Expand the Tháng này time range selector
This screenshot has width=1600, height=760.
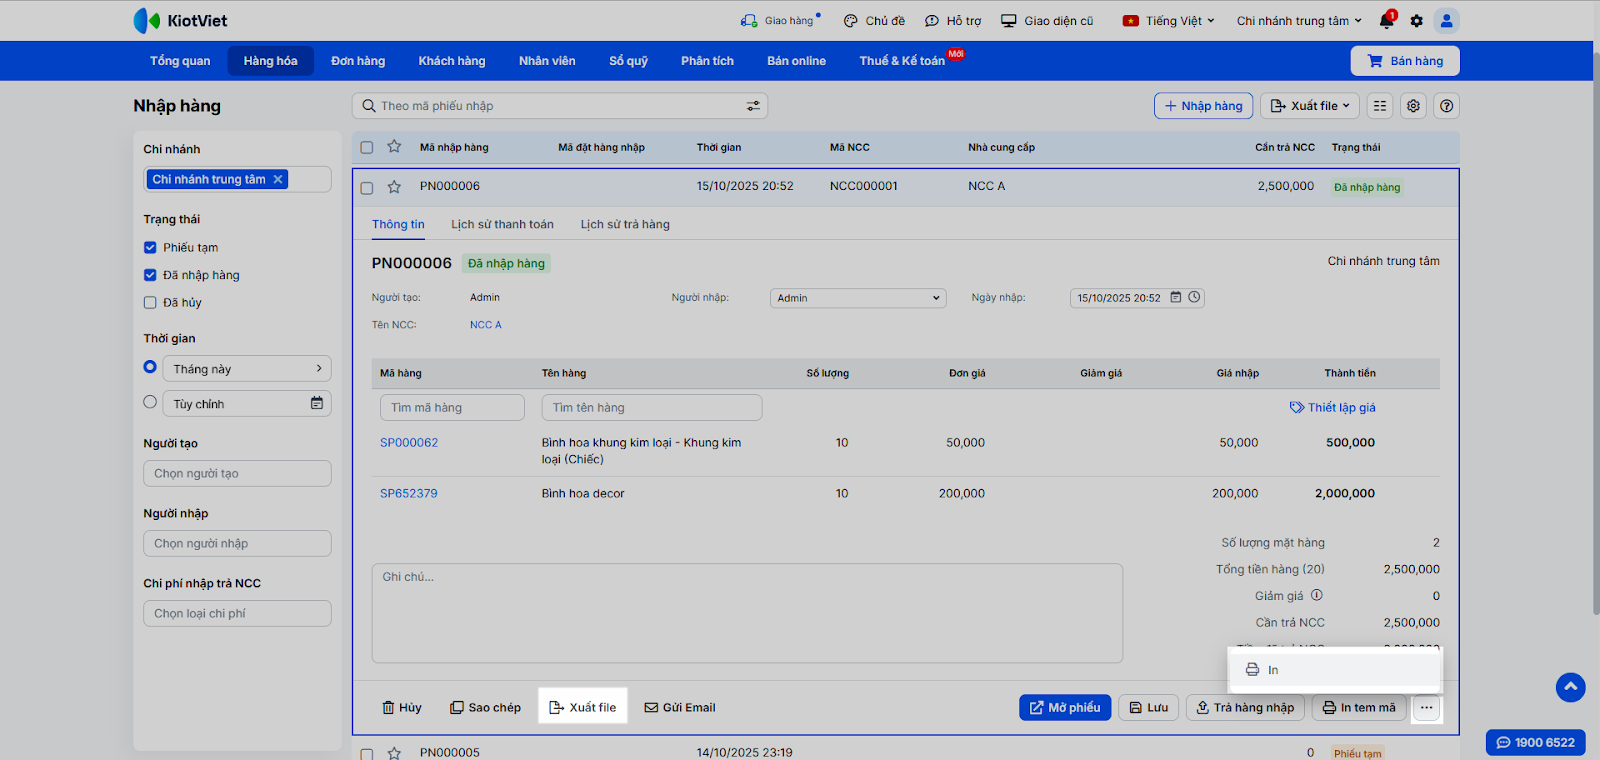(x=248, y=369)
